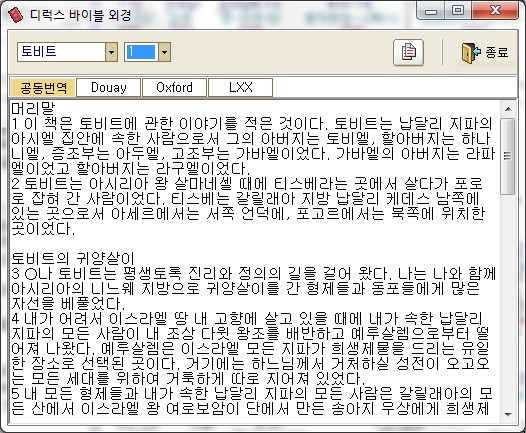
Task: Select the highlighted chapter number field
Action: [x=141, y=52]
